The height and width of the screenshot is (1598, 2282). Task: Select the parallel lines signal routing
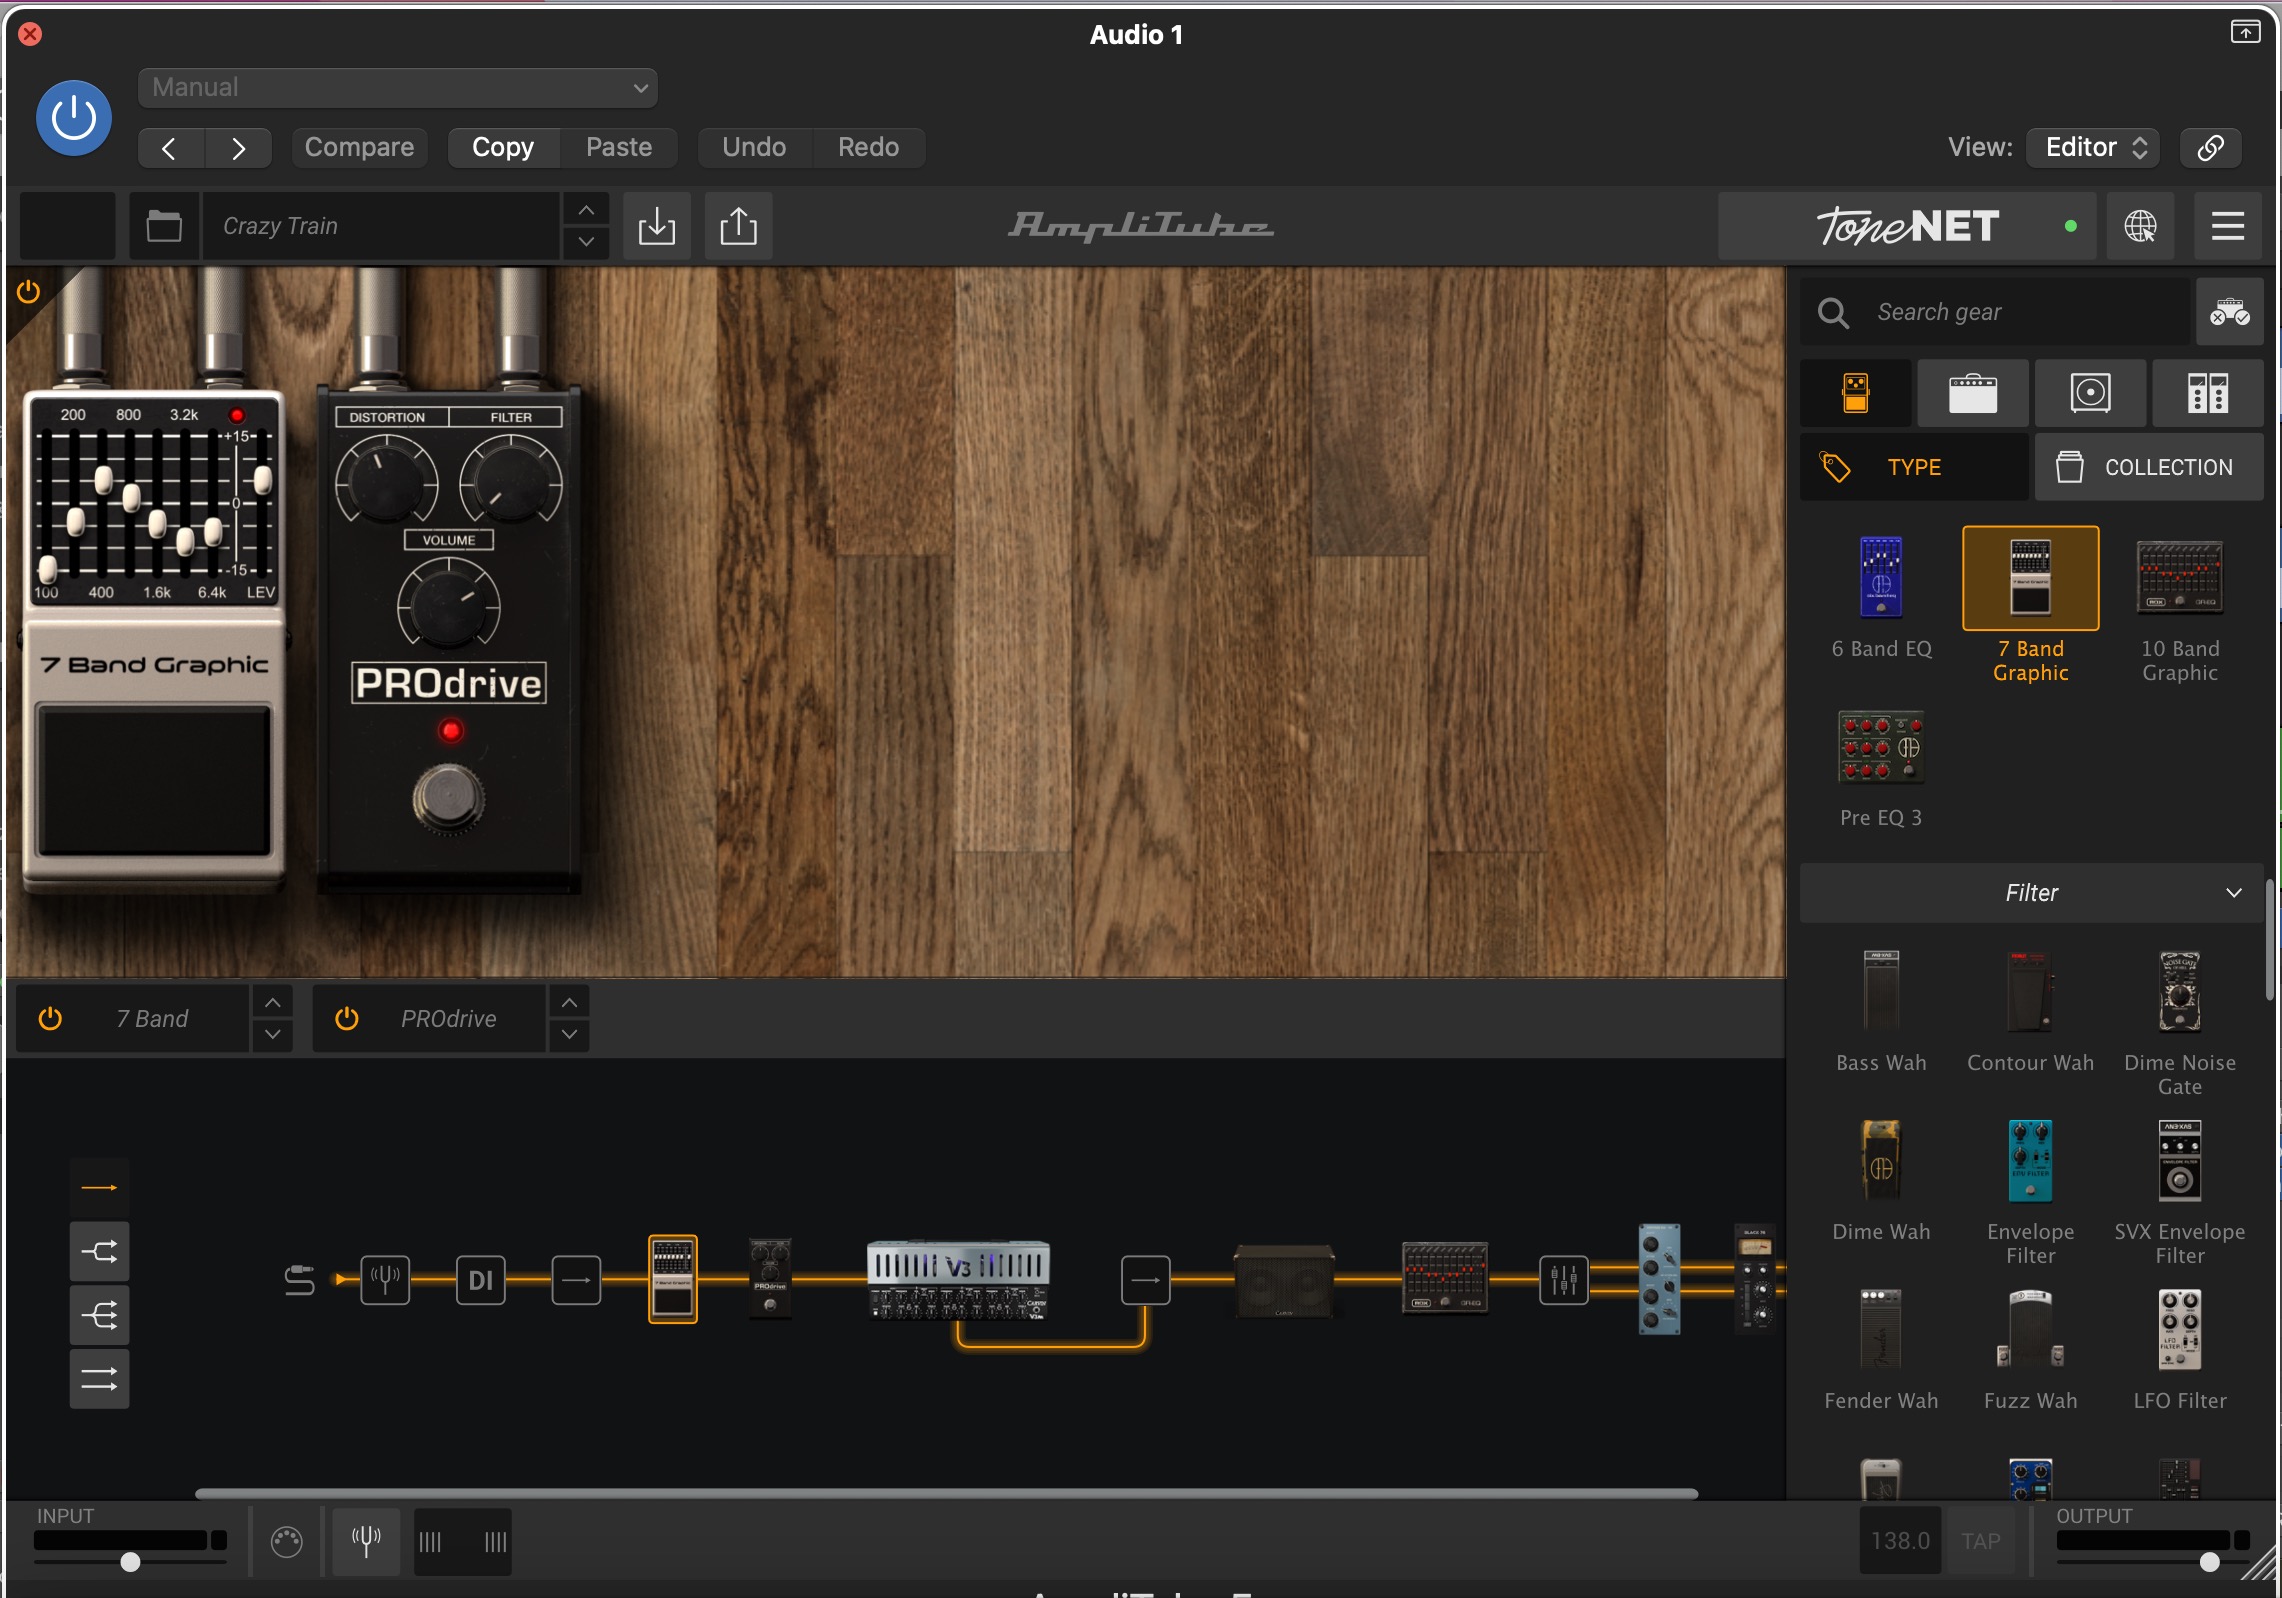(x=99, y=1379)
